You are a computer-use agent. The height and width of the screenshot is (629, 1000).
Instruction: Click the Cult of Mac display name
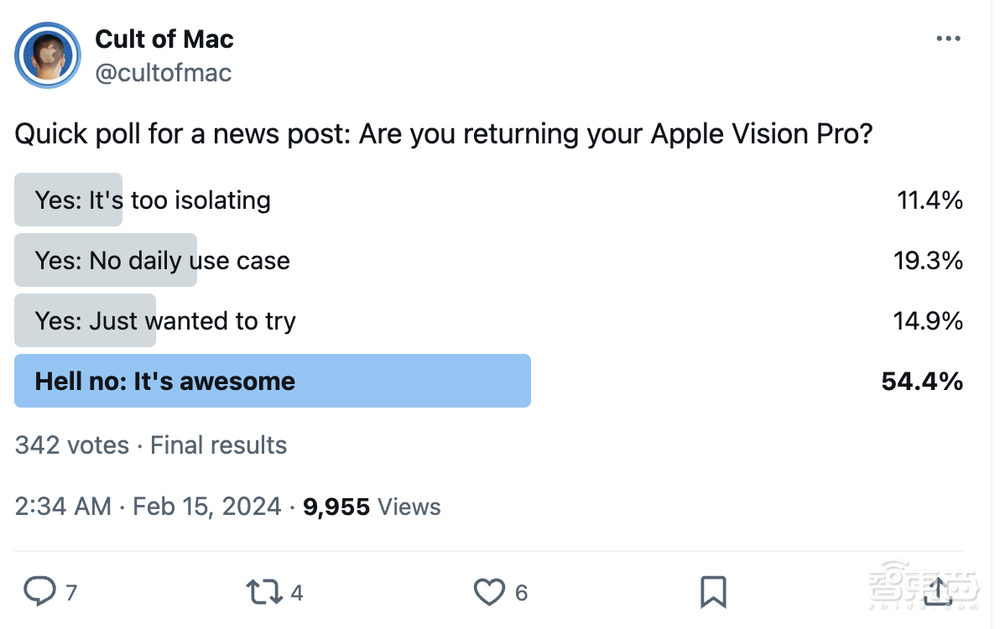[x=163, y=39]
